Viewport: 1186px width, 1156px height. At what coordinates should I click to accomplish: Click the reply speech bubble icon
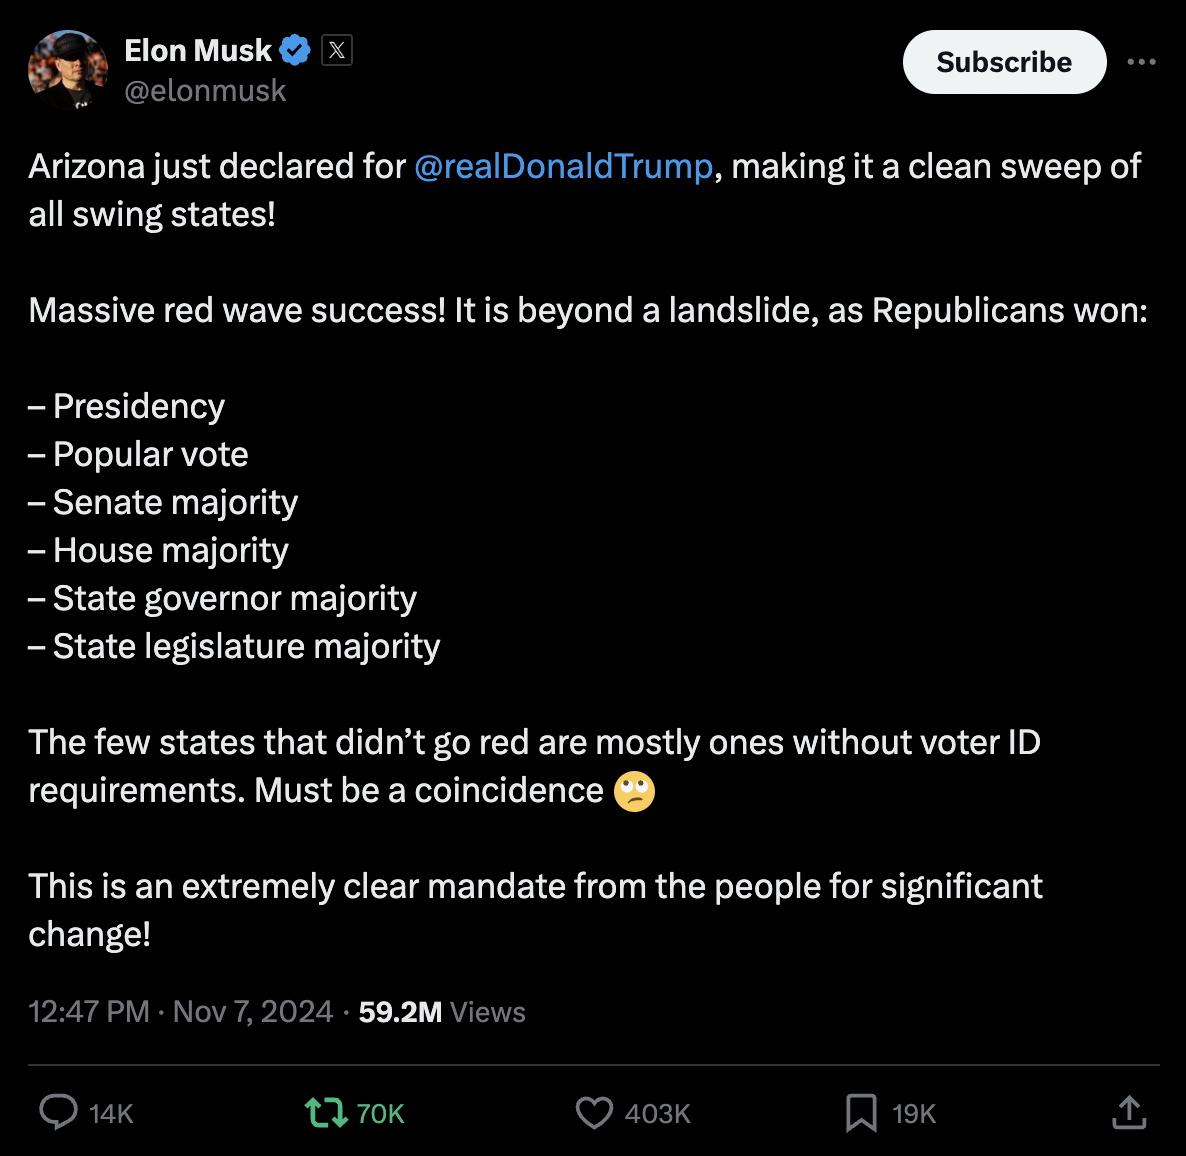pyautogui.click(x=58, y=1112)
